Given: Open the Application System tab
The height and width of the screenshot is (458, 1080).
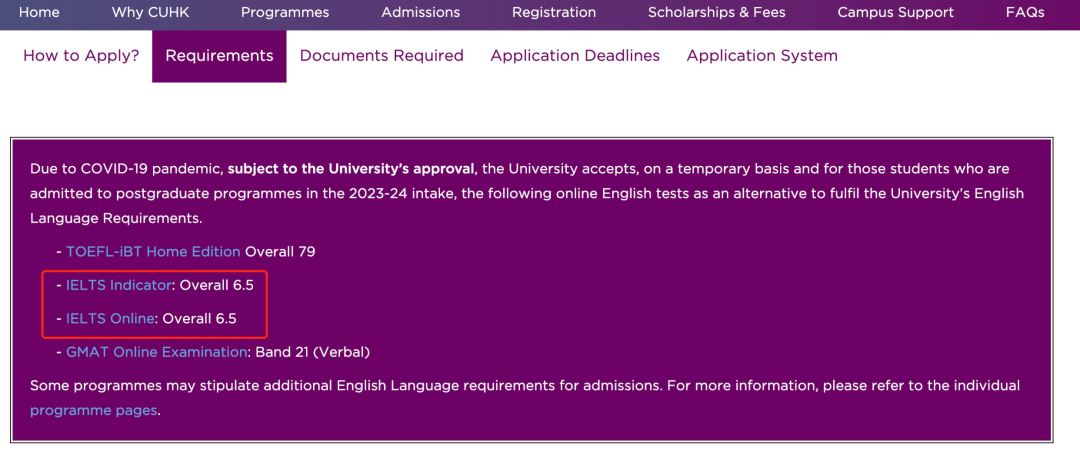Looking at the screenshot, I should 762,56.
